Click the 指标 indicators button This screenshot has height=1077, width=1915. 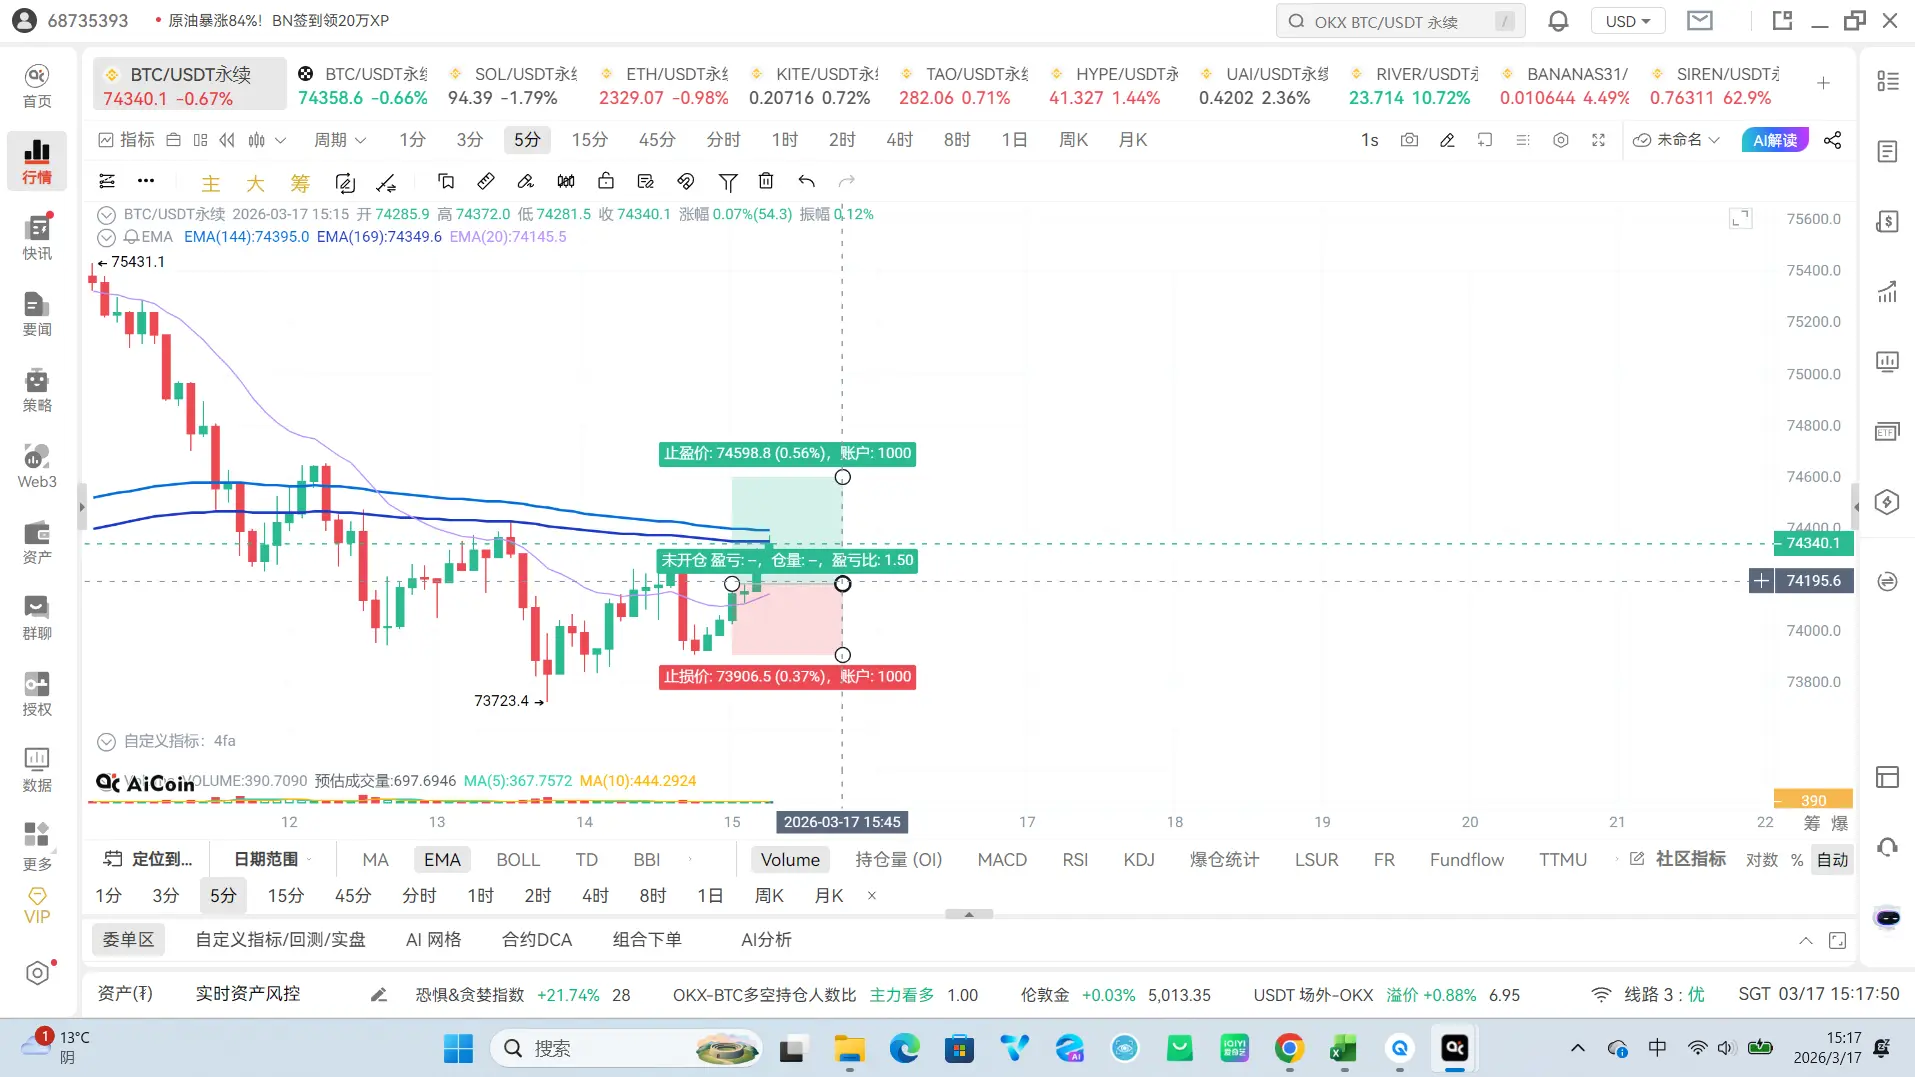pyautogui.click(x=127, y=140)
